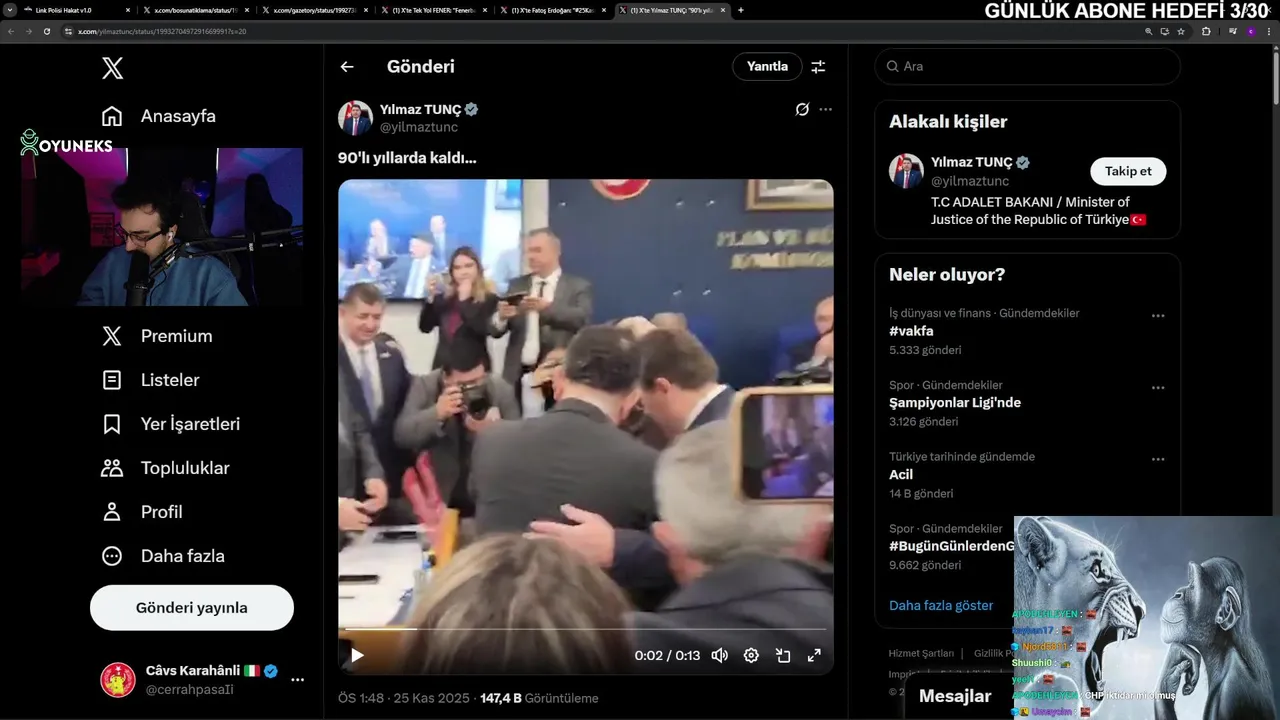Viewport: 1280px width, 720px height.
Task: Expand the Daha fazla menu
Action: click(163, 556)
